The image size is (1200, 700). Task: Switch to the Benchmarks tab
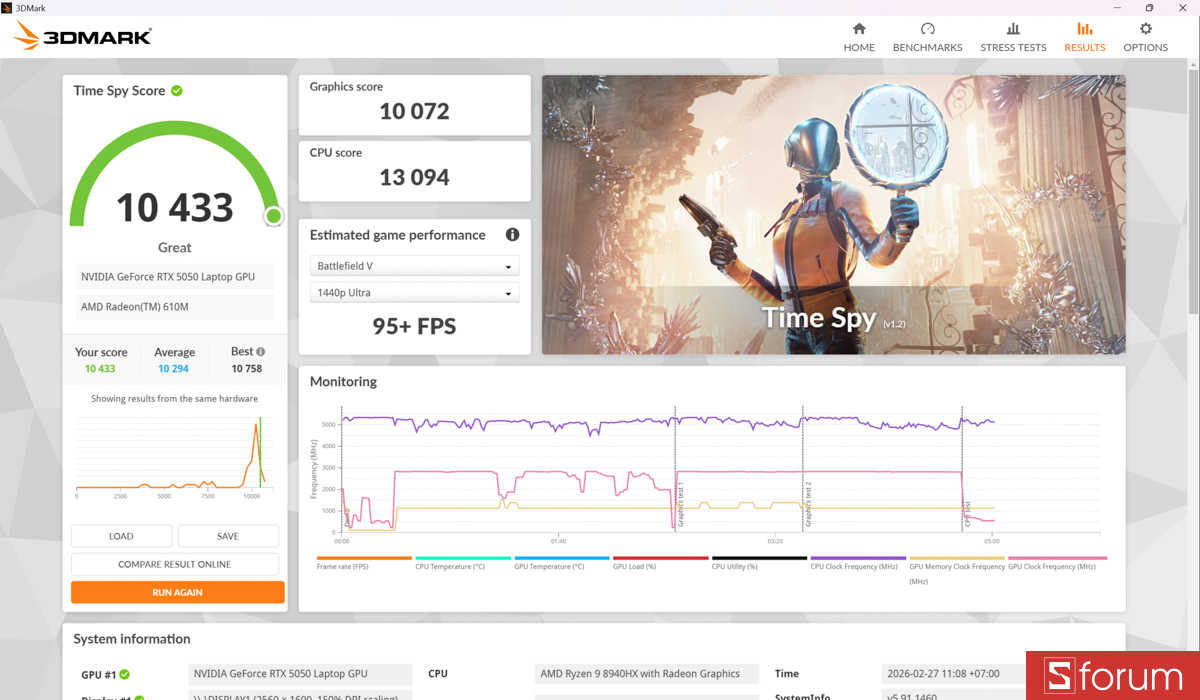click(927, 31)
